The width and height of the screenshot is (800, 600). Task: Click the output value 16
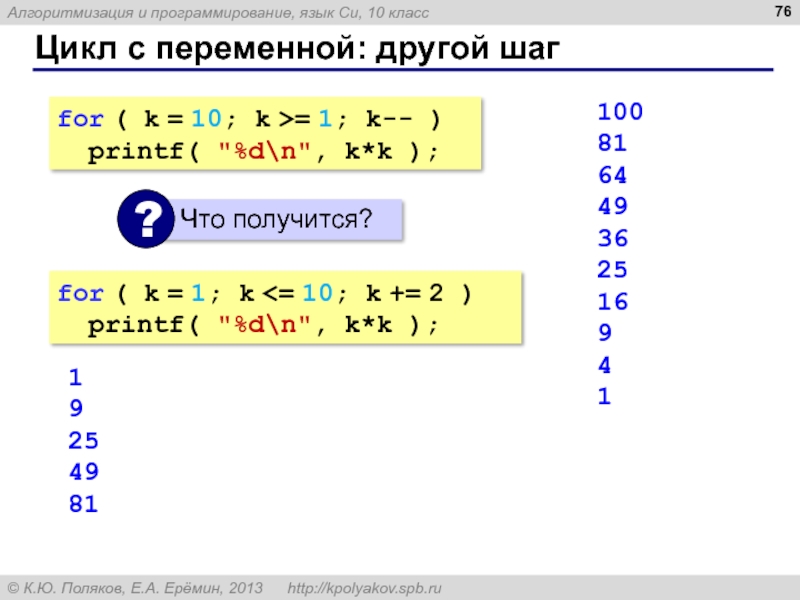(x=612, y=302)
